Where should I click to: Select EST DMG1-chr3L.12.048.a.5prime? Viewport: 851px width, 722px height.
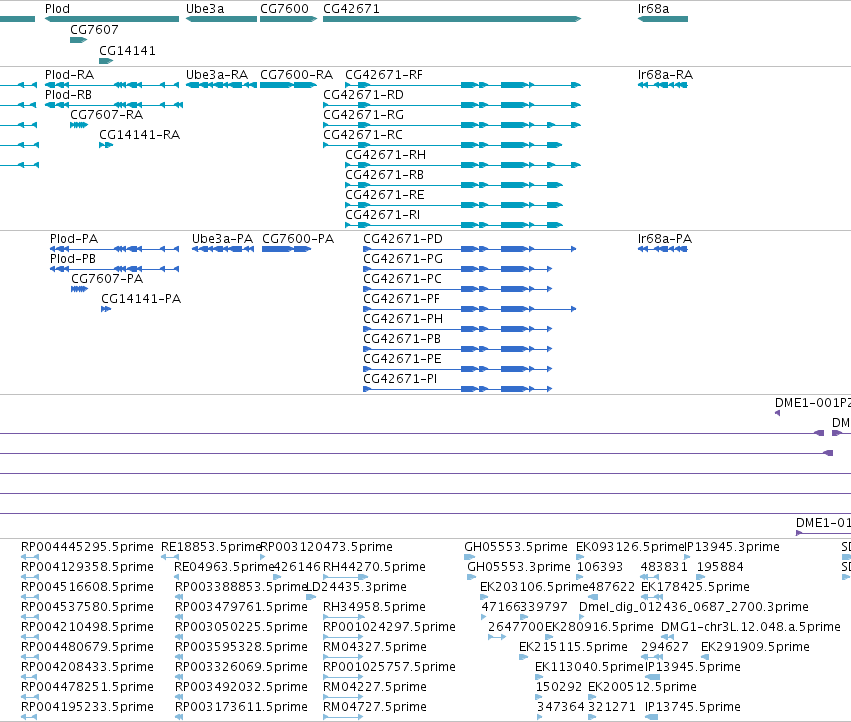751,627
